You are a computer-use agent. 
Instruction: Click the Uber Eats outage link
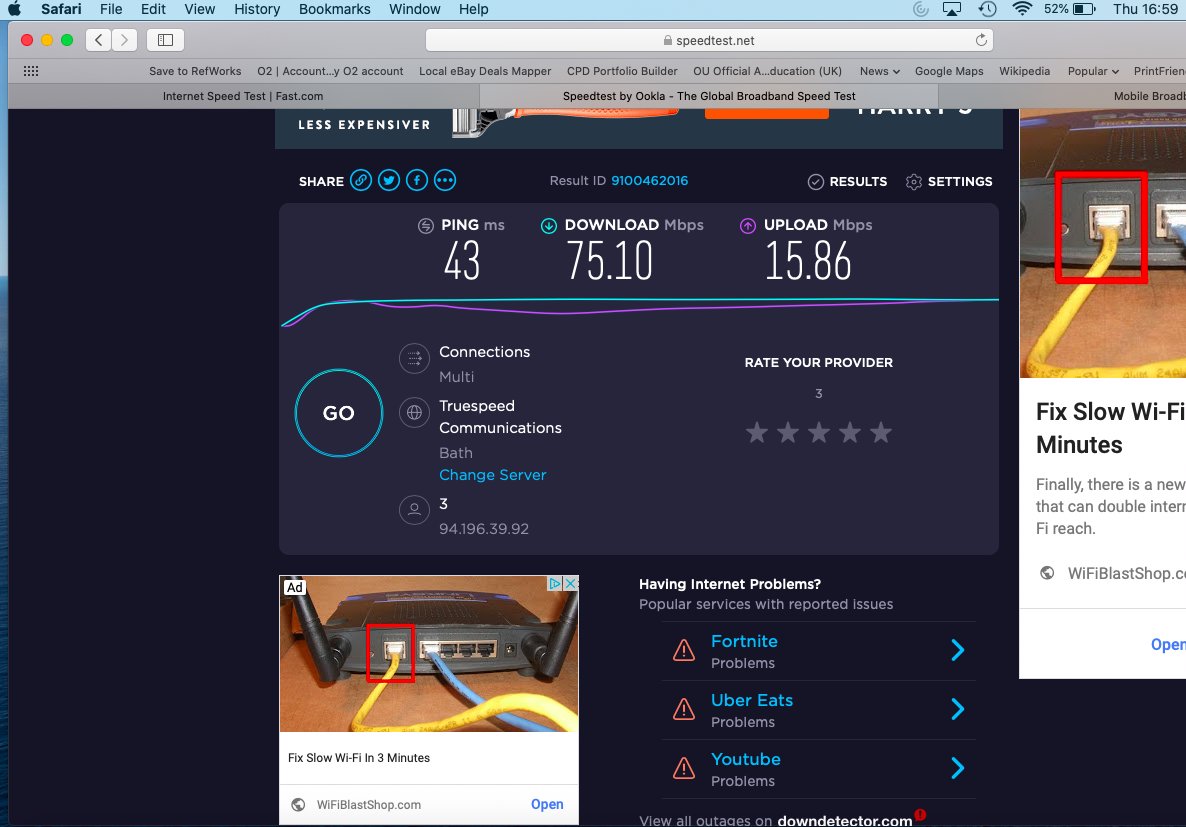tap(752, 701)
